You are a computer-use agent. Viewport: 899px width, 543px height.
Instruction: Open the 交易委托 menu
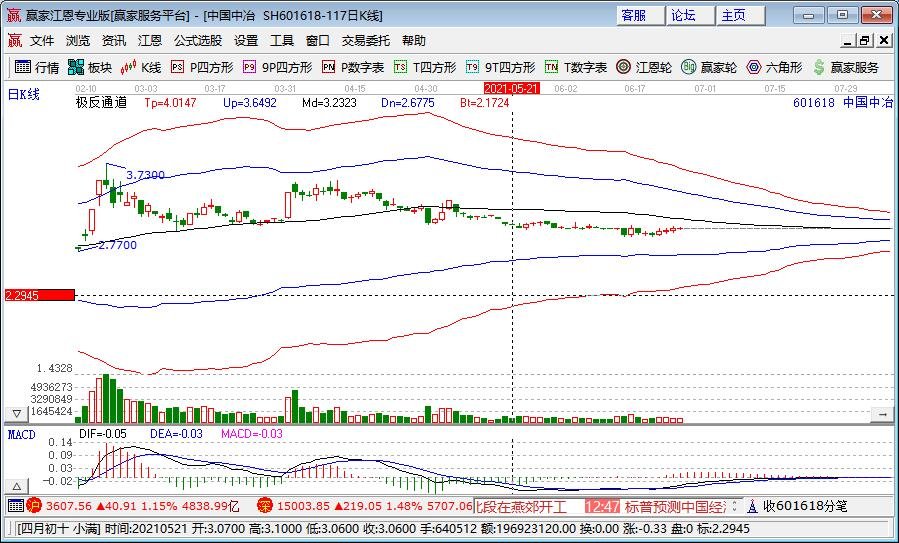click(x=366, y=41)
